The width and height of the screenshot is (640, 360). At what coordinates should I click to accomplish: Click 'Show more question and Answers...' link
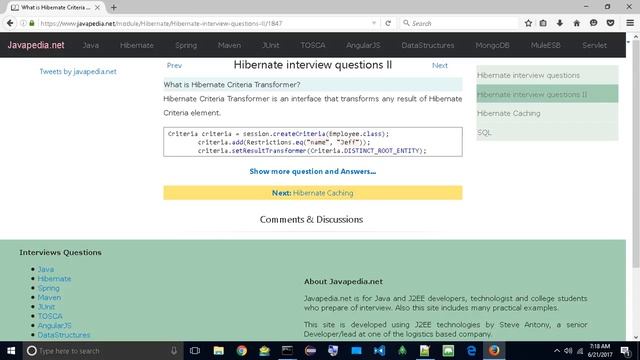point(313,171)
